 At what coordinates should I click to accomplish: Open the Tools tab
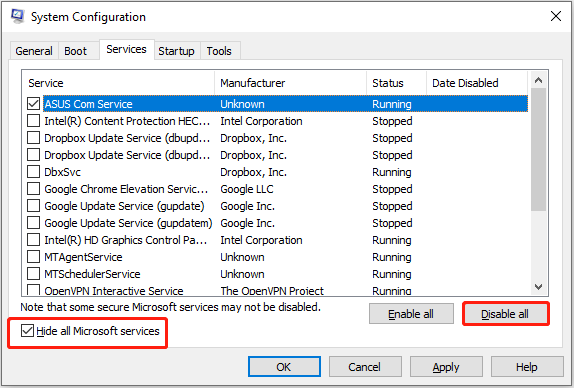[x=219, y=51]
